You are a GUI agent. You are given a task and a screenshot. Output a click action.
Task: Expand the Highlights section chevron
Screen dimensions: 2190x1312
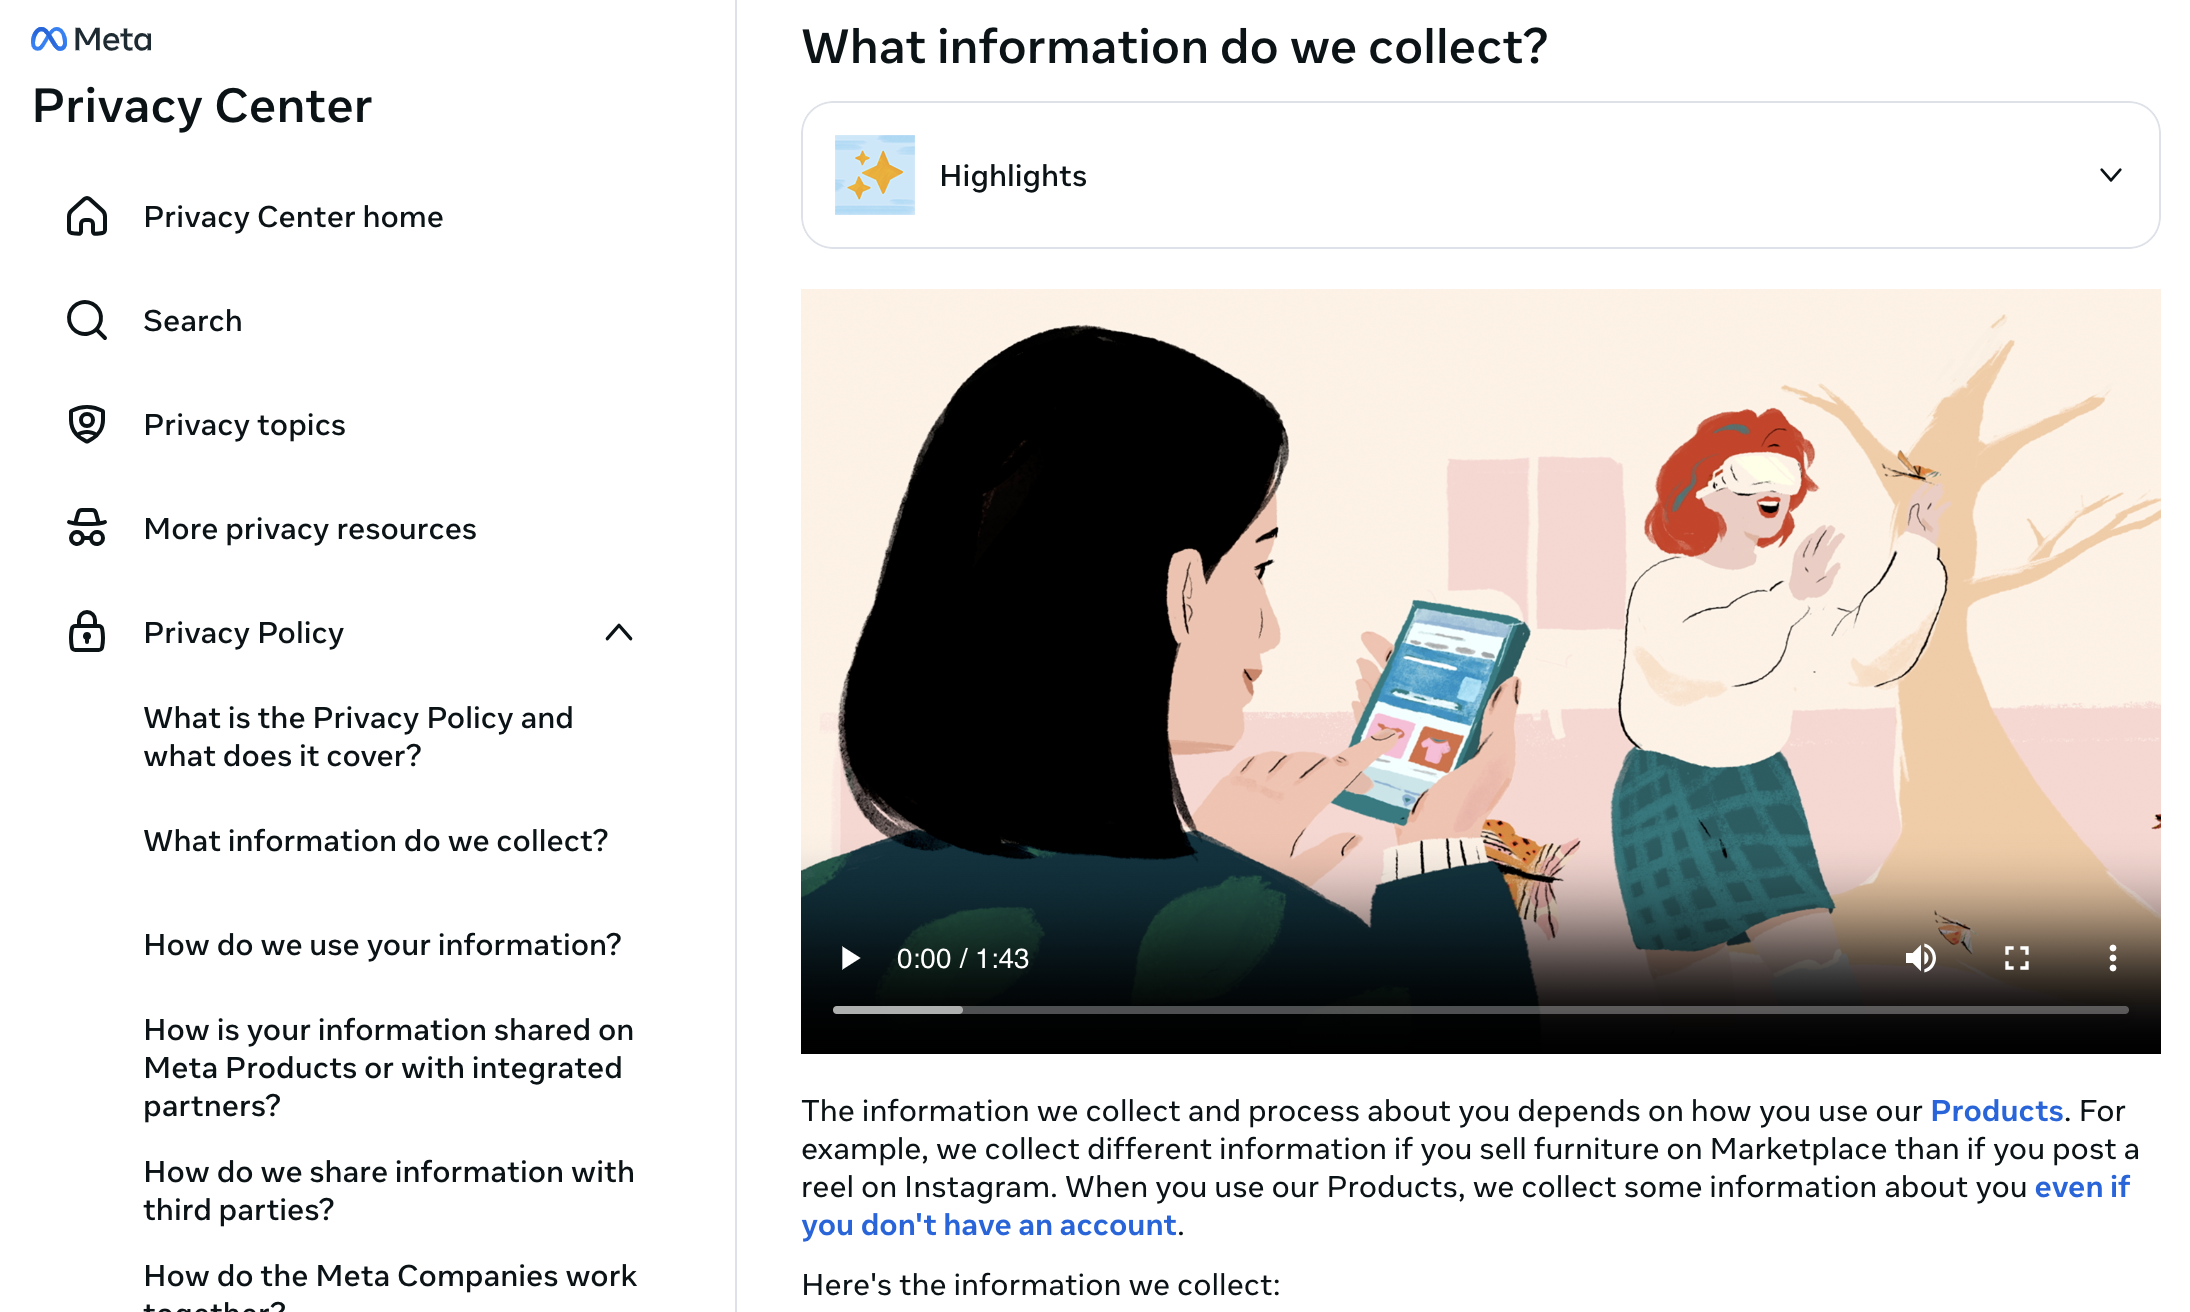[2111, 175]
